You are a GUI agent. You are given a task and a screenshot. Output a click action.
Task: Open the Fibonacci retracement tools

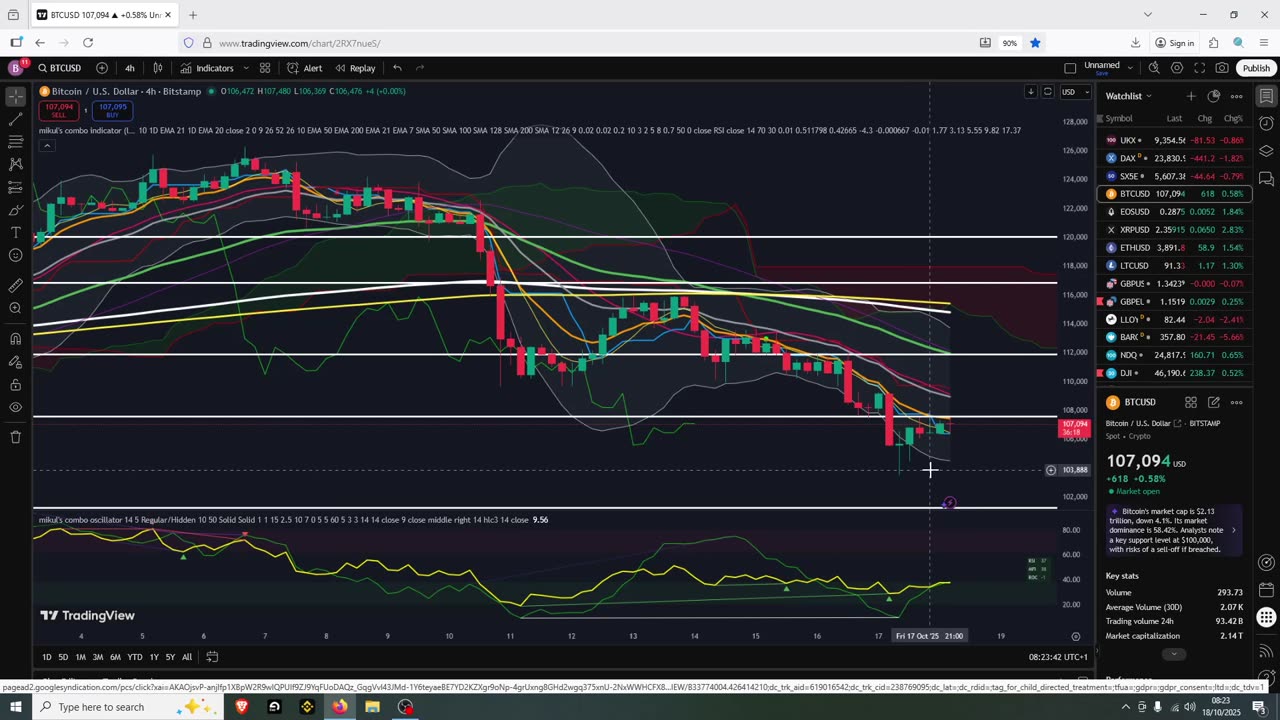click(x=16, y=142)
